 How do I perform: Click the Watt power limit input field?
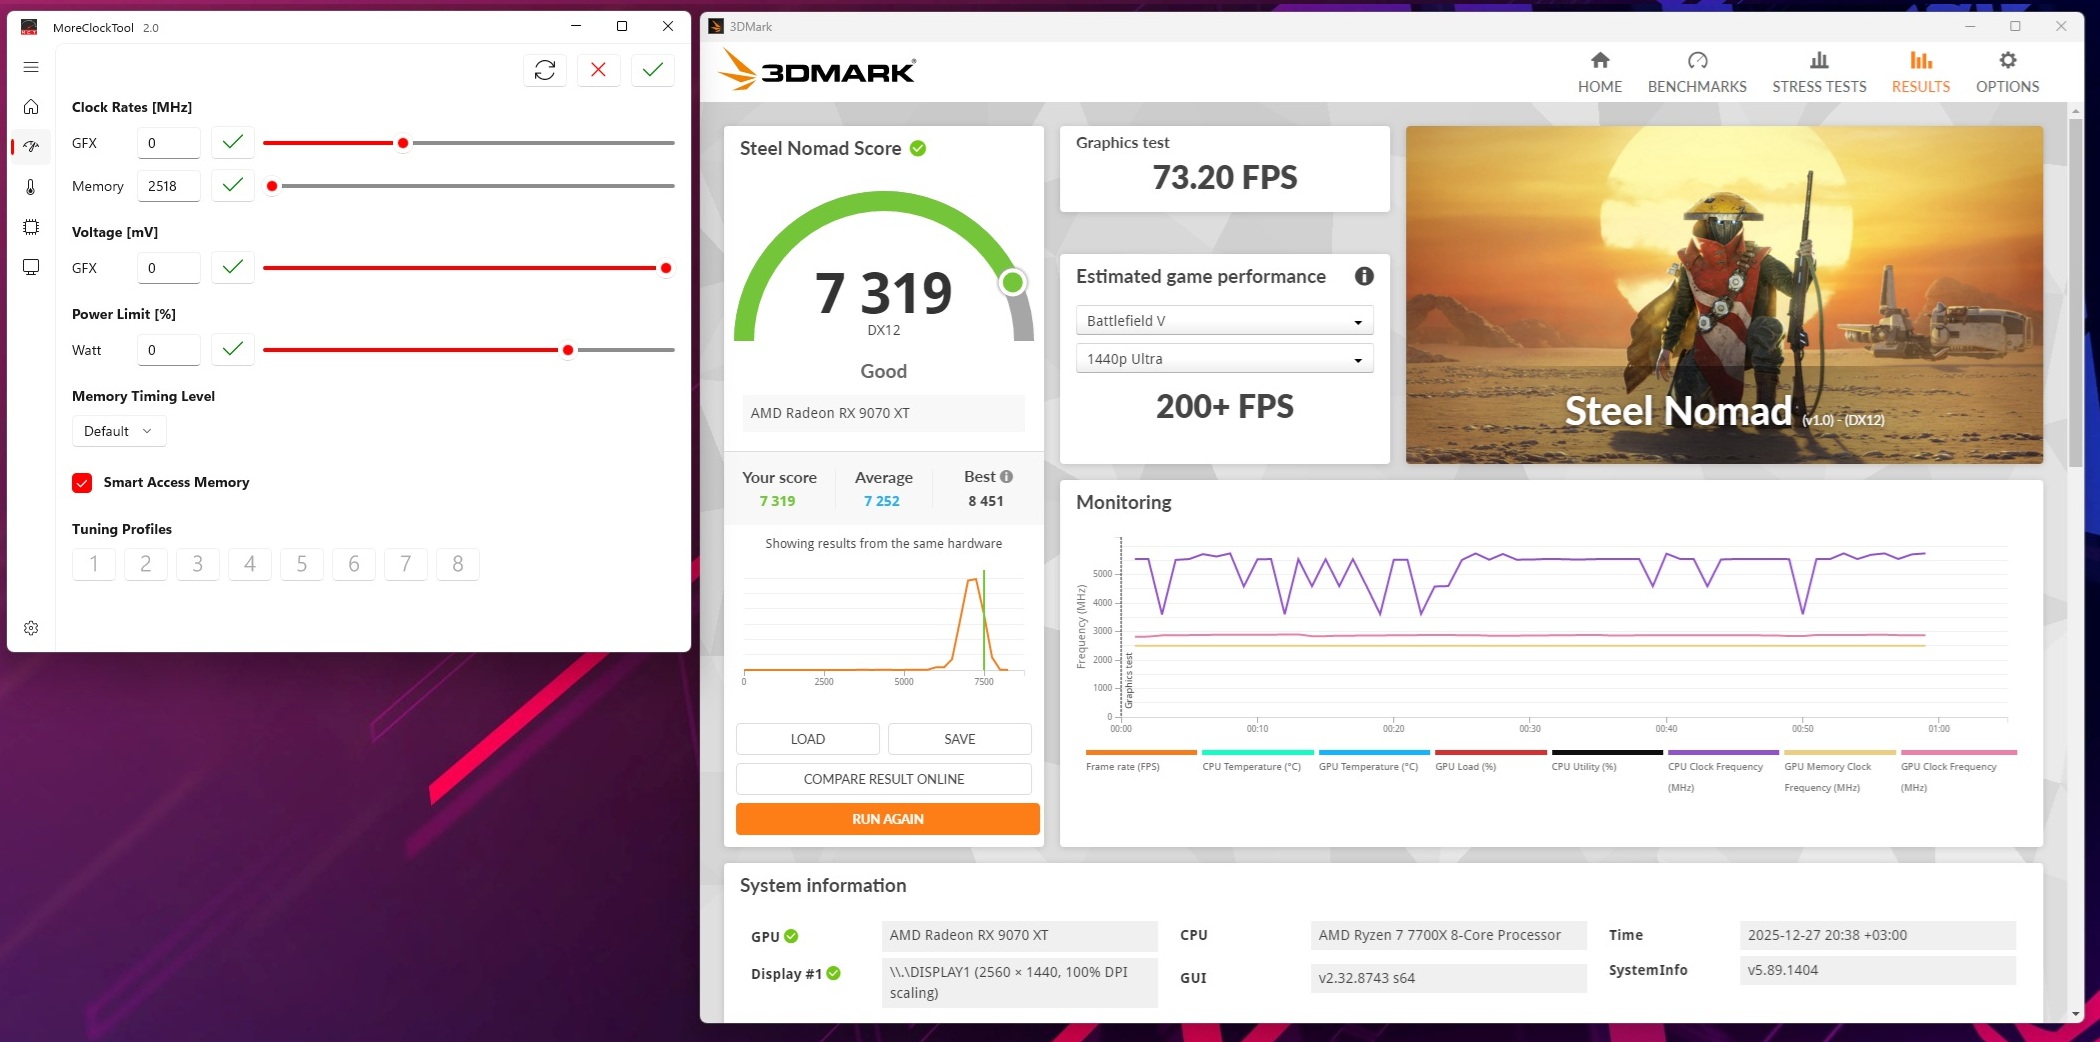coord(169,349)
